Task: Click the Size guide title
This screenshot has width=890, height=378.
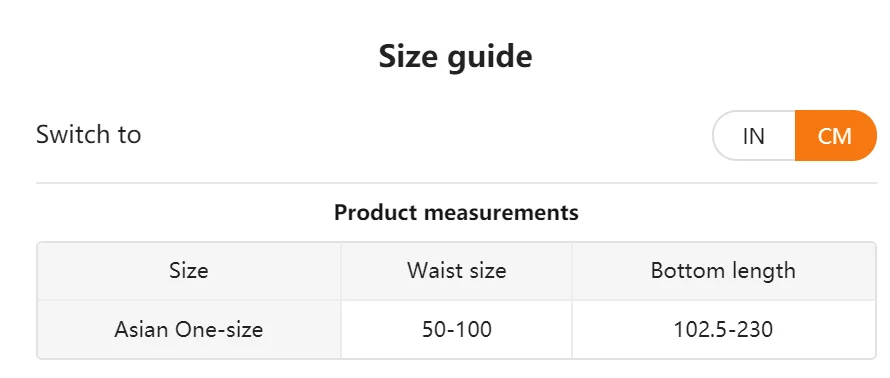Action: (x=455, y=57)
